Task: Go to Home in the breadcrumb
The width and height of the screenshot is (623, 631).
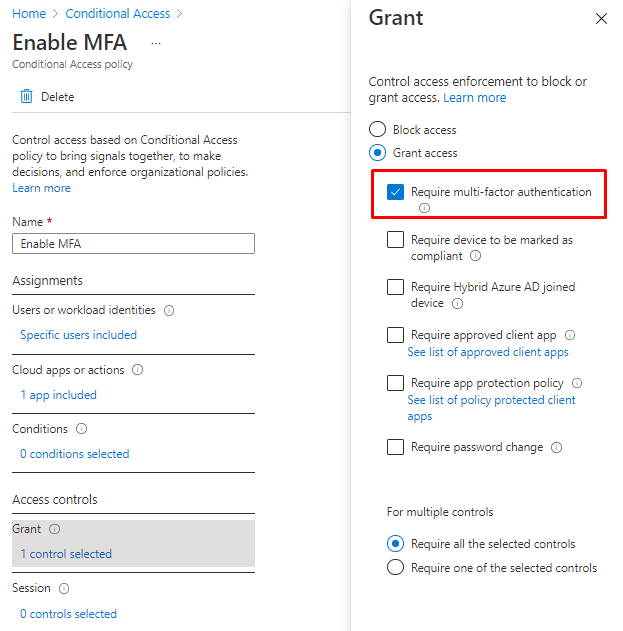Action: click(x=29, y=14)
